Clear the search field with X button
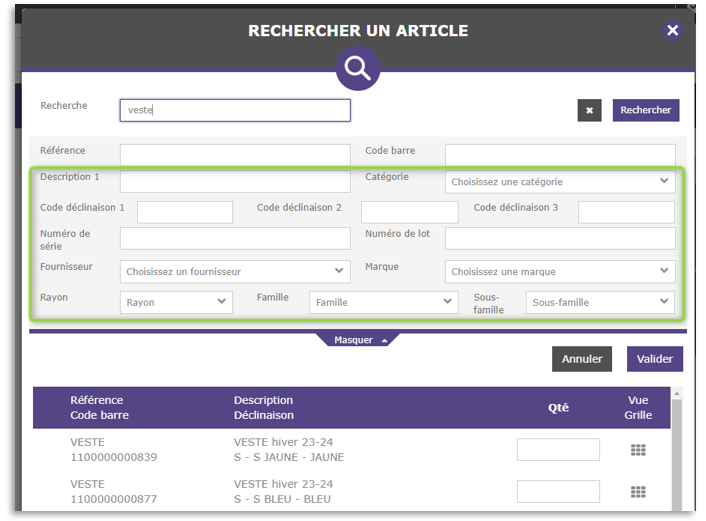706x521 pixels. (589, 110)
